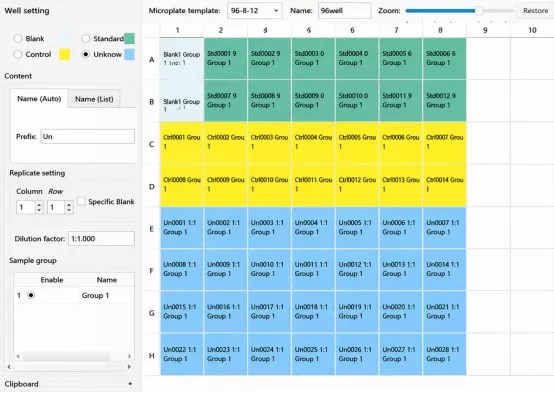Select the Blank well type
The image size is (554, 393).
point(18,39)
